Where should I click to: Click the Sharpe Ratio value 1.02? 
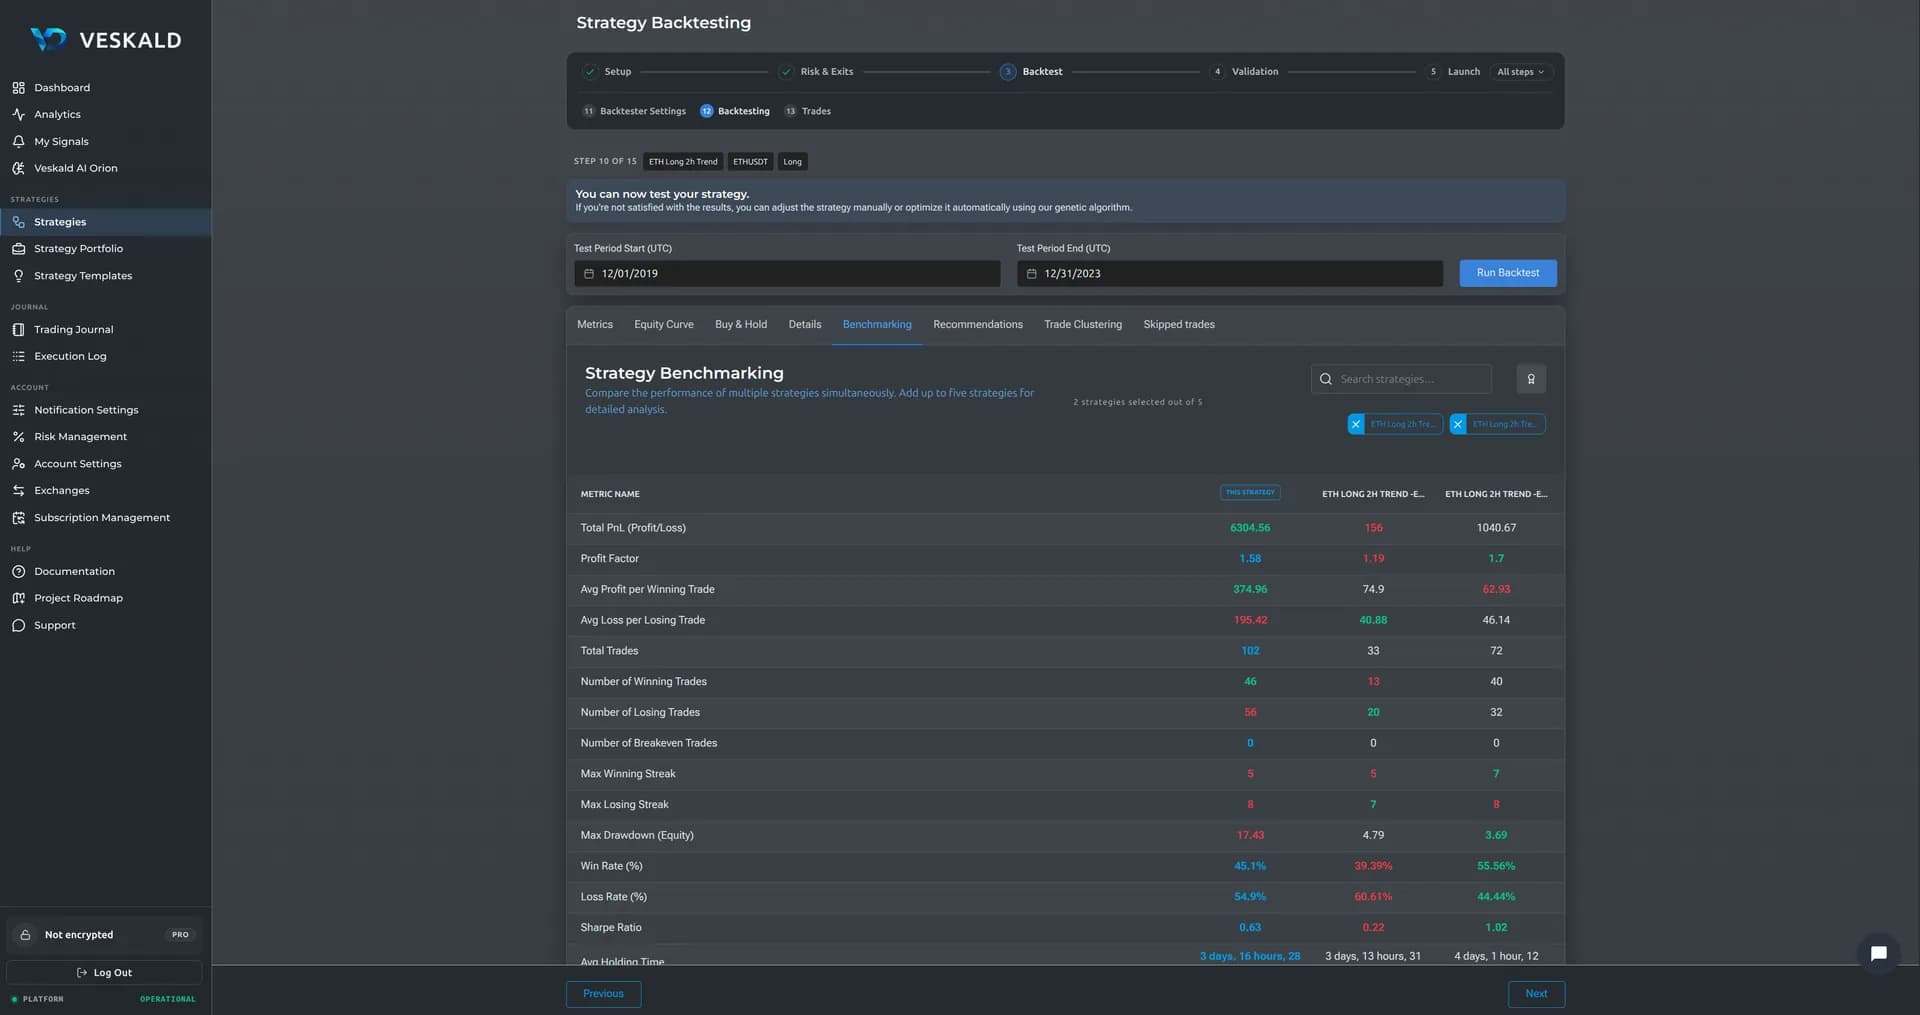pos(1496,928)
